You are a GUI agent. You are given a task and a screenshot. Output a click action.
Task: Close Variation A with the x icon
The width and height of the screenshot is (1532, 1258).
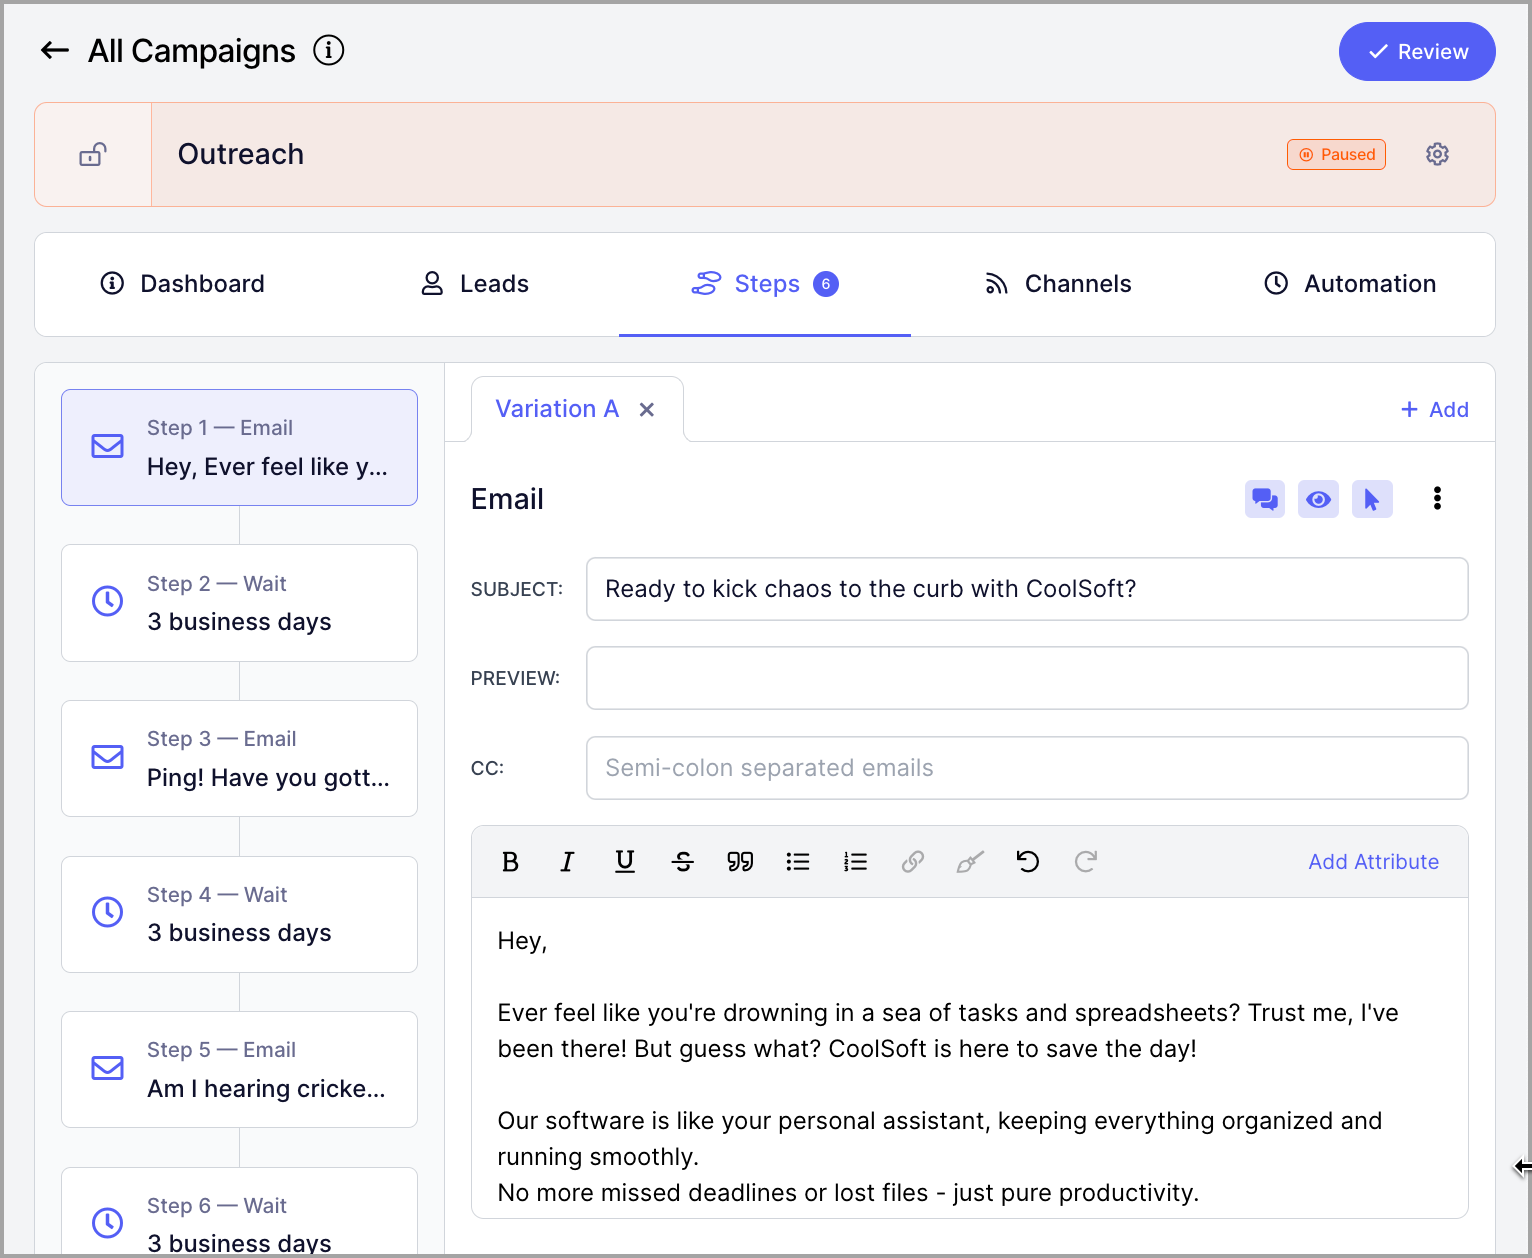pos(647,410)
